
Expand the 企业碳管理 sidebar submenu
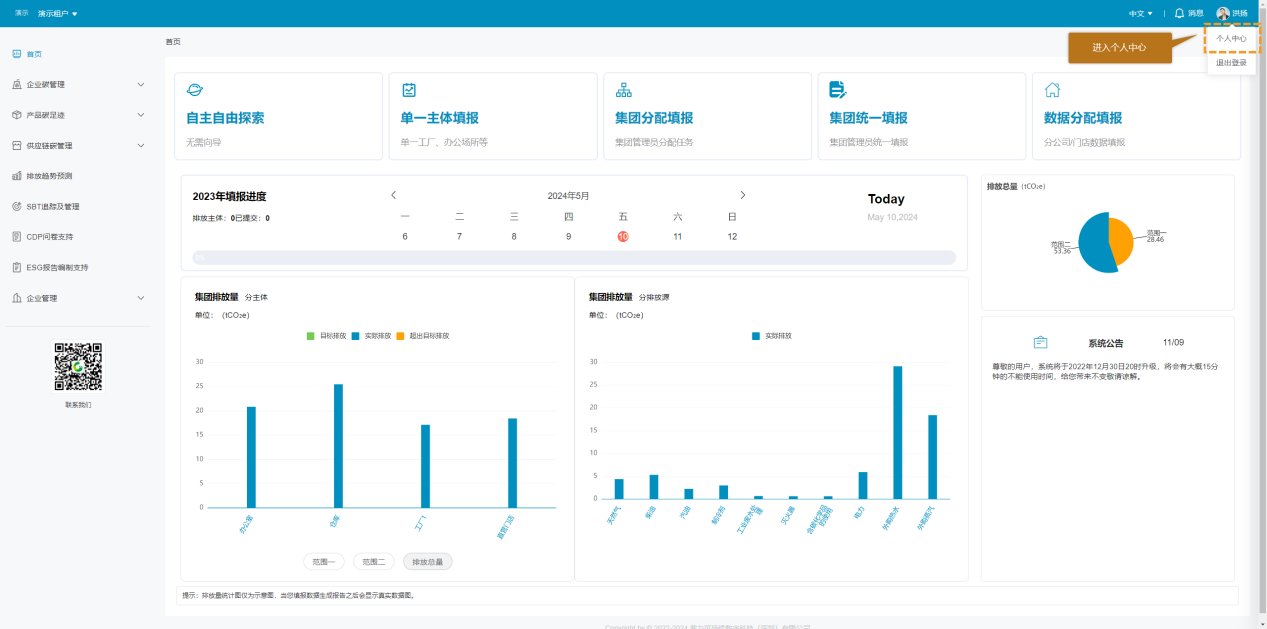pyautogui.click(x=140, y=85)
